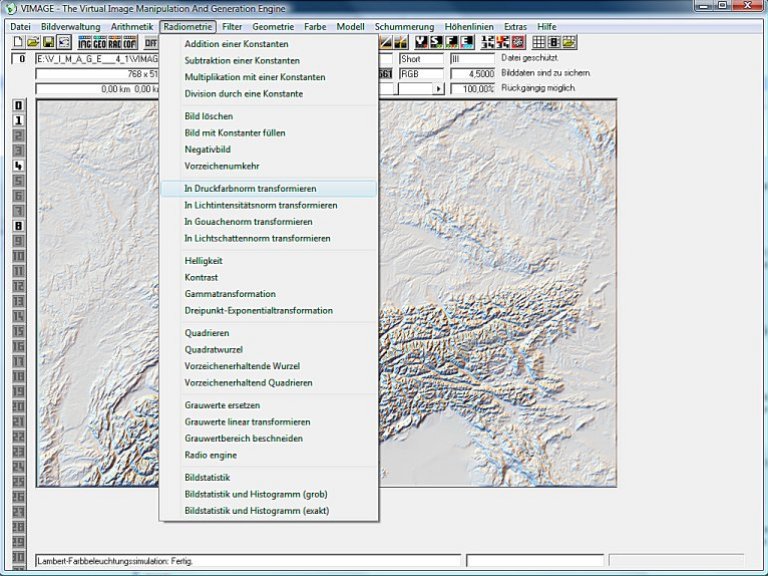Click 'Bildstatistik und Histogramm (exakt)'

256,510
